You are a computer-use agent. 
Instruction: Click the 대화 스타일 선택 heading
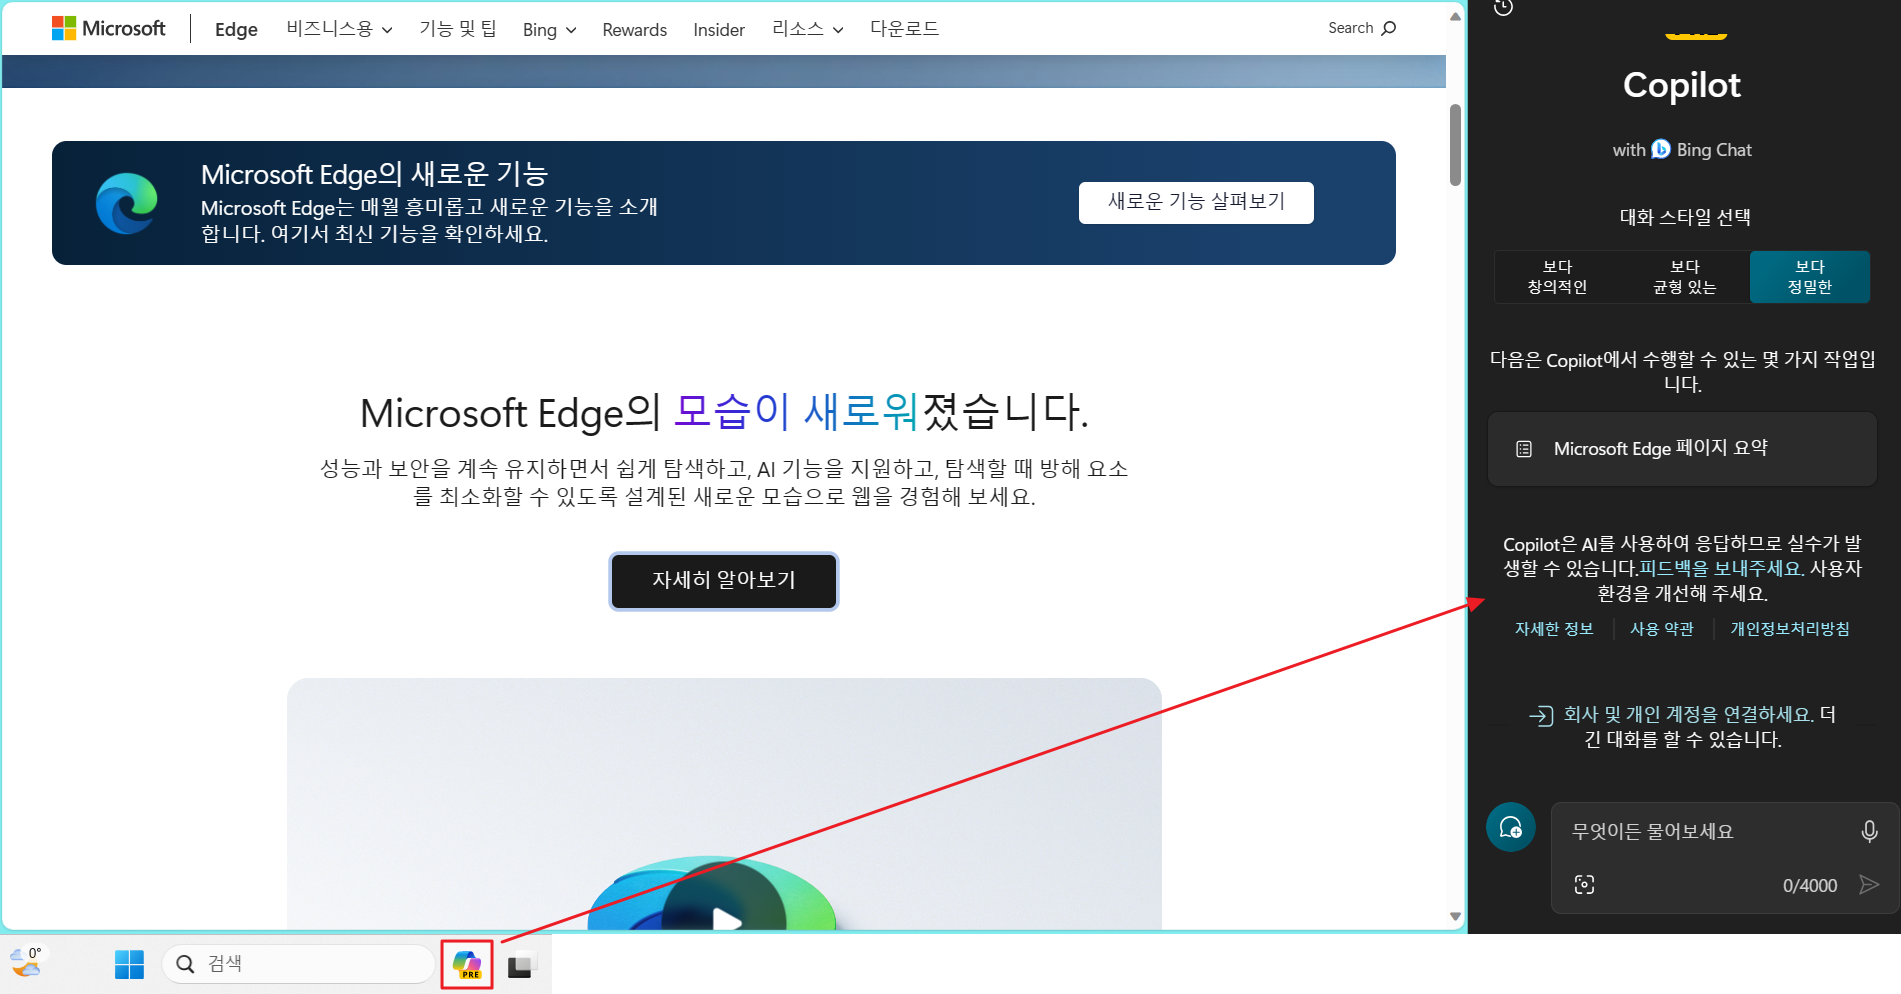pyautogui.click(x=1685, y=217)
